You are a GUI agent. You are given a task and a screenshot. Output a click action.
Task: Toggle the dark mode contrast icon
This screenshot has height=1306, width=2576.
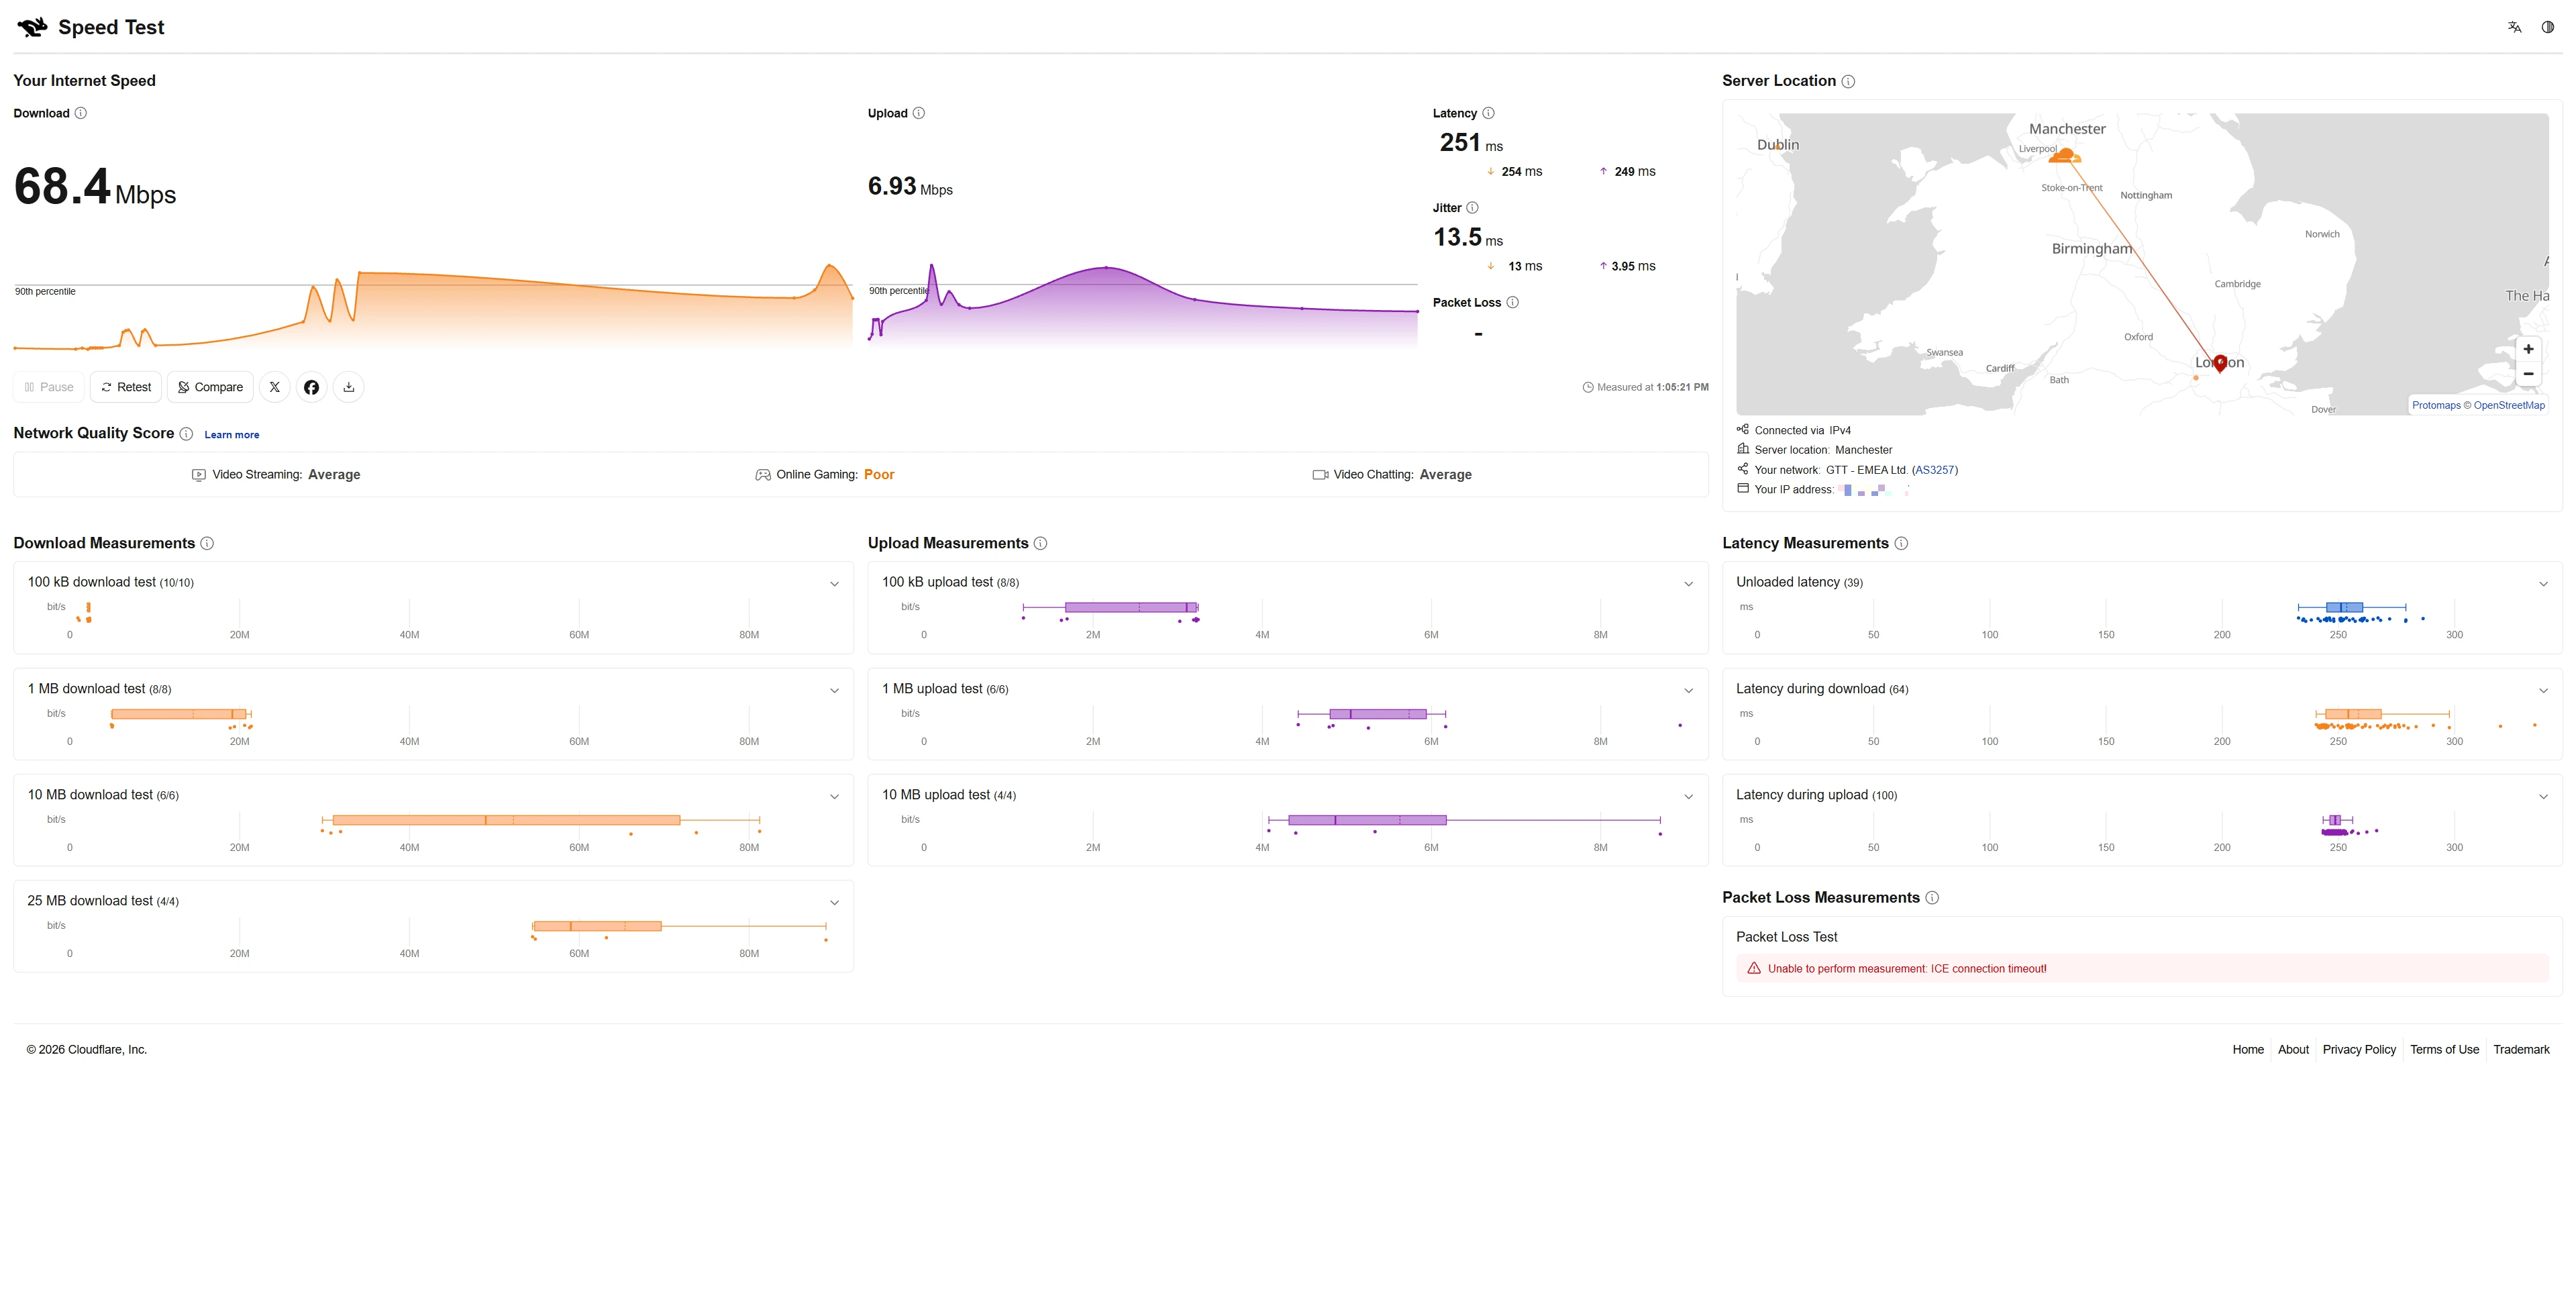pos(2548,27)
